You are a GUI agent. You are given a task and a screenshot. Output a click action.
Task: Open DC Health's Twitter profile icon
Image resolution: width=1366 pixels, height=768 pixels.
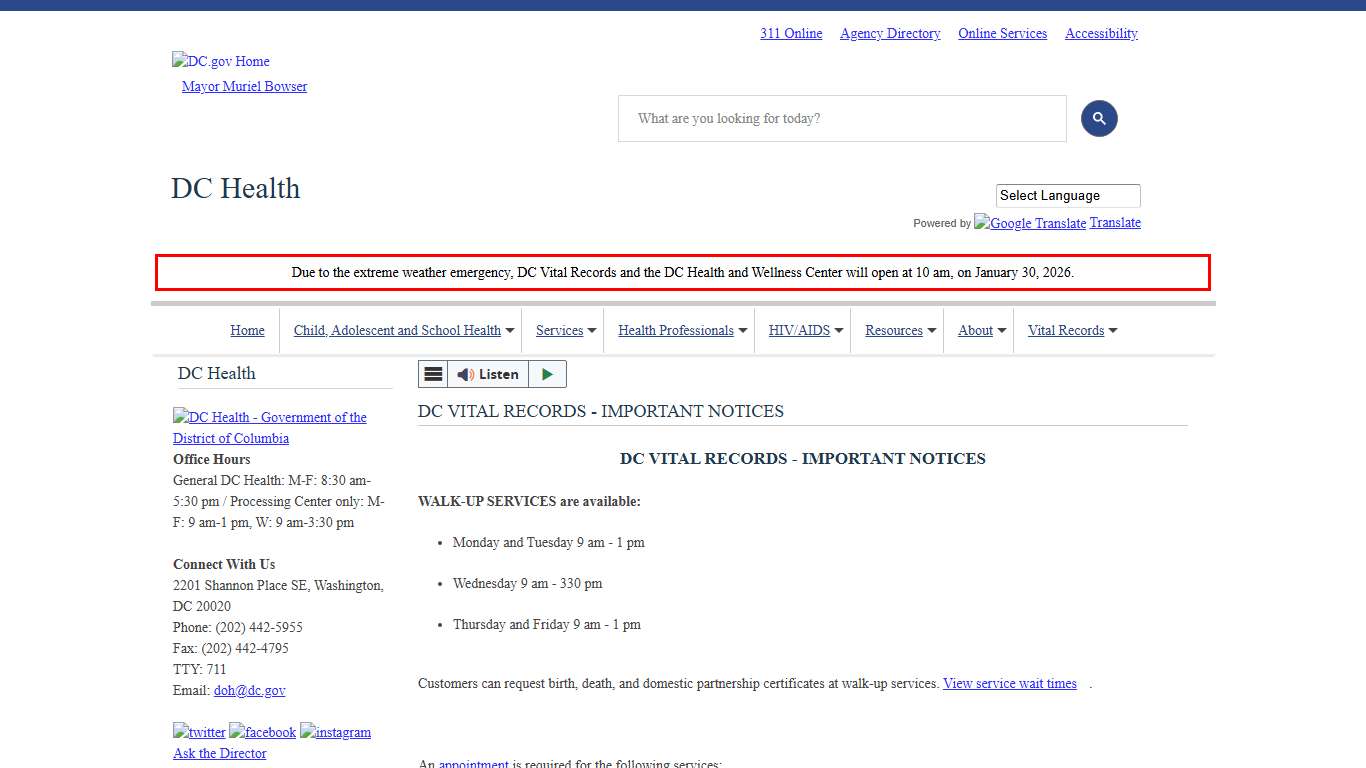pos(199,731)
